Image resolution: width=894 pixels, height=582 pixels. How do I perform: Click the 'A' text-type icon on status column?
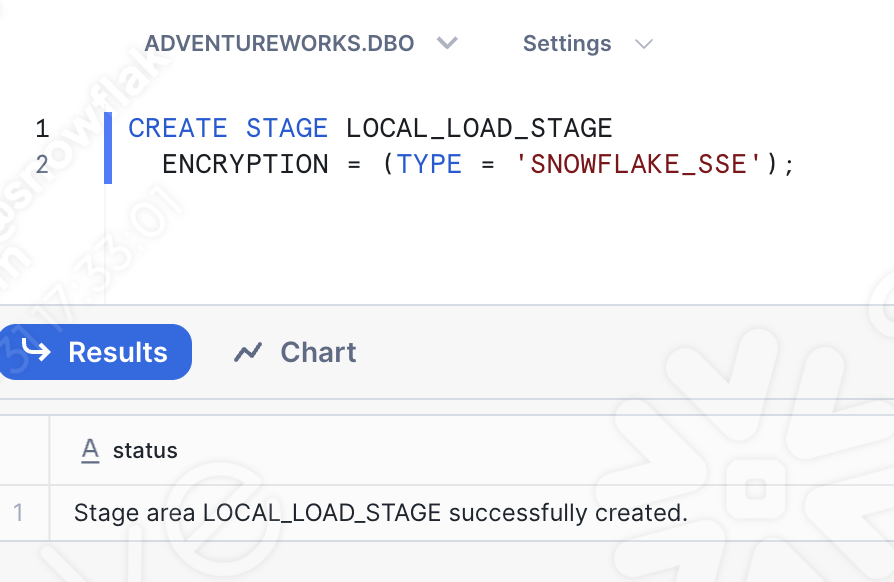coord(90,450)
